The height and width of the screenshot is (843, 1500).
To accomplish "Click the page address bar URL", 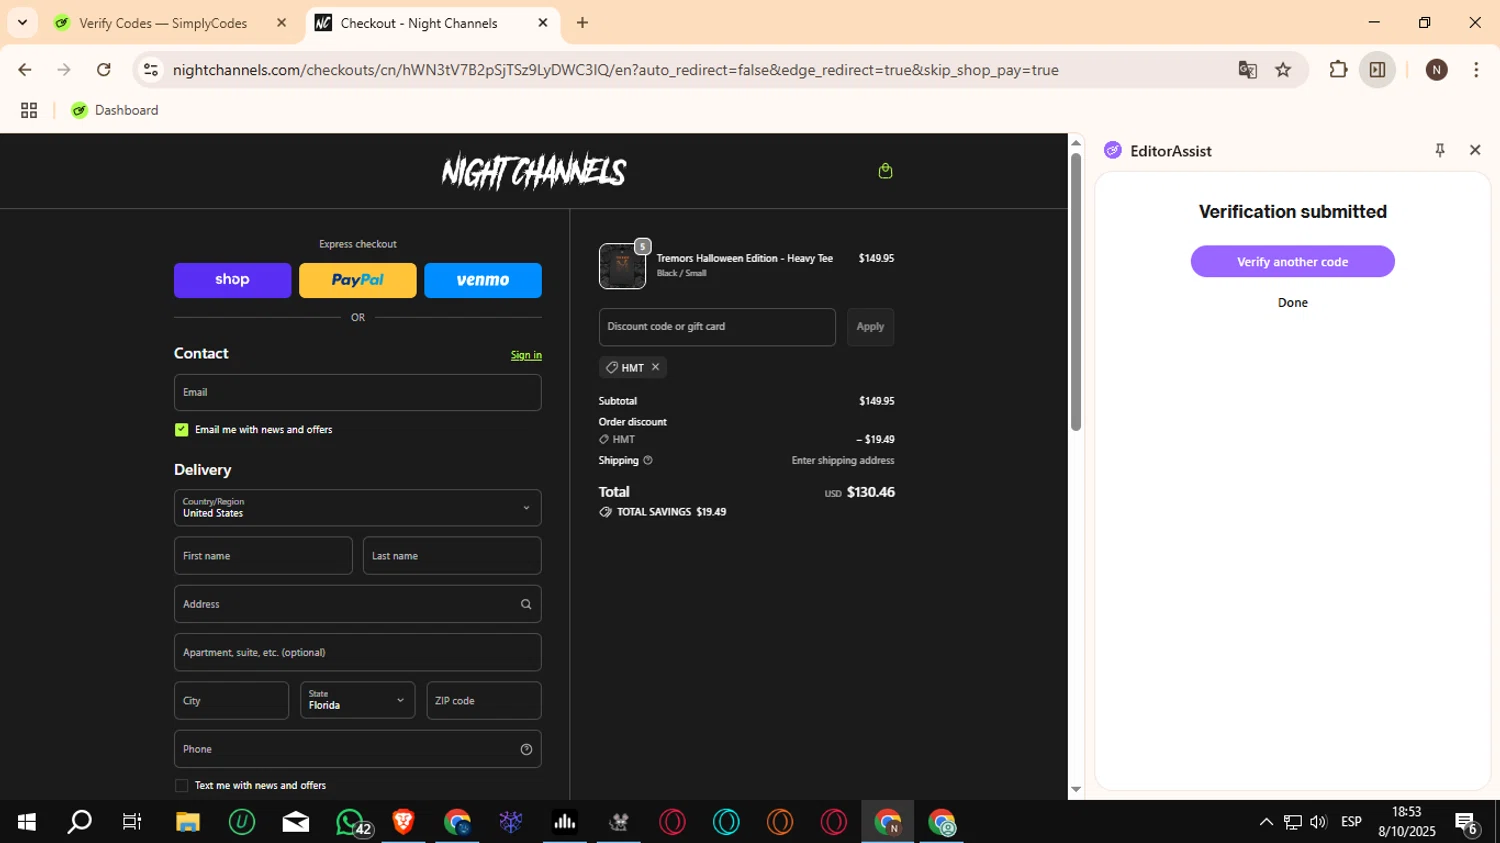I will [x=615, y=70].
